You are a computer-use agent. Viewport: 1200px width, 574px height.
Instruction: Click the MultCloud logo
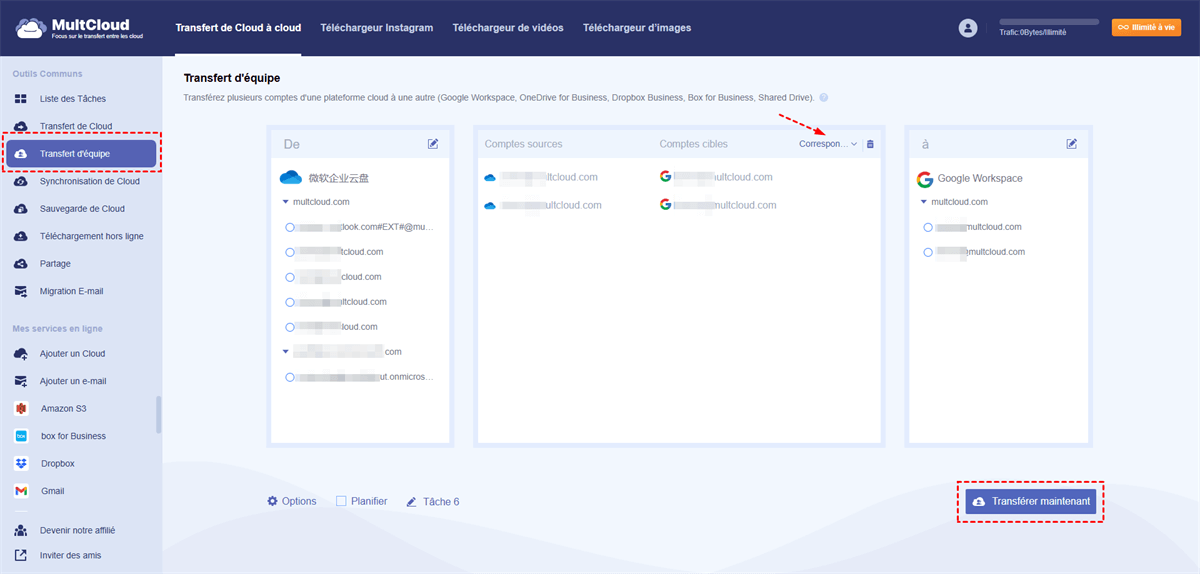80,28
